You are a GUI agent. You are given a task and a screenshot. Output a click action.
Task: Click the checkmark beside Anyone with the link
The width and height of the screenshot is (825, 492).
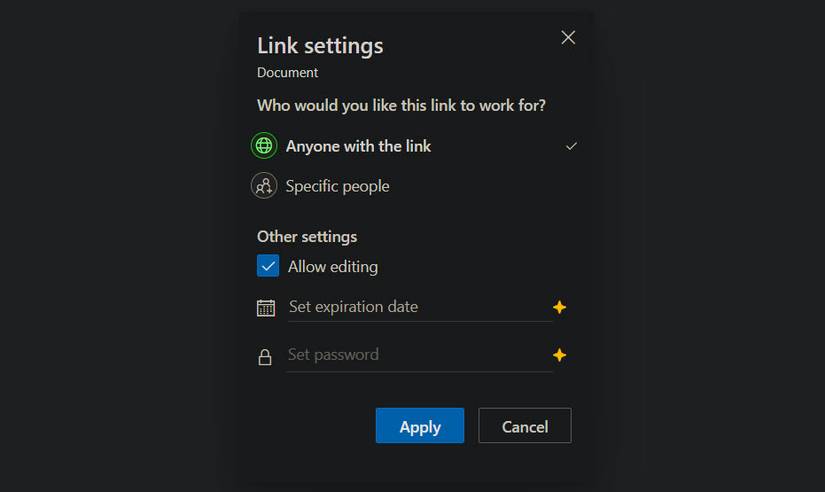(x=571, y=146)
